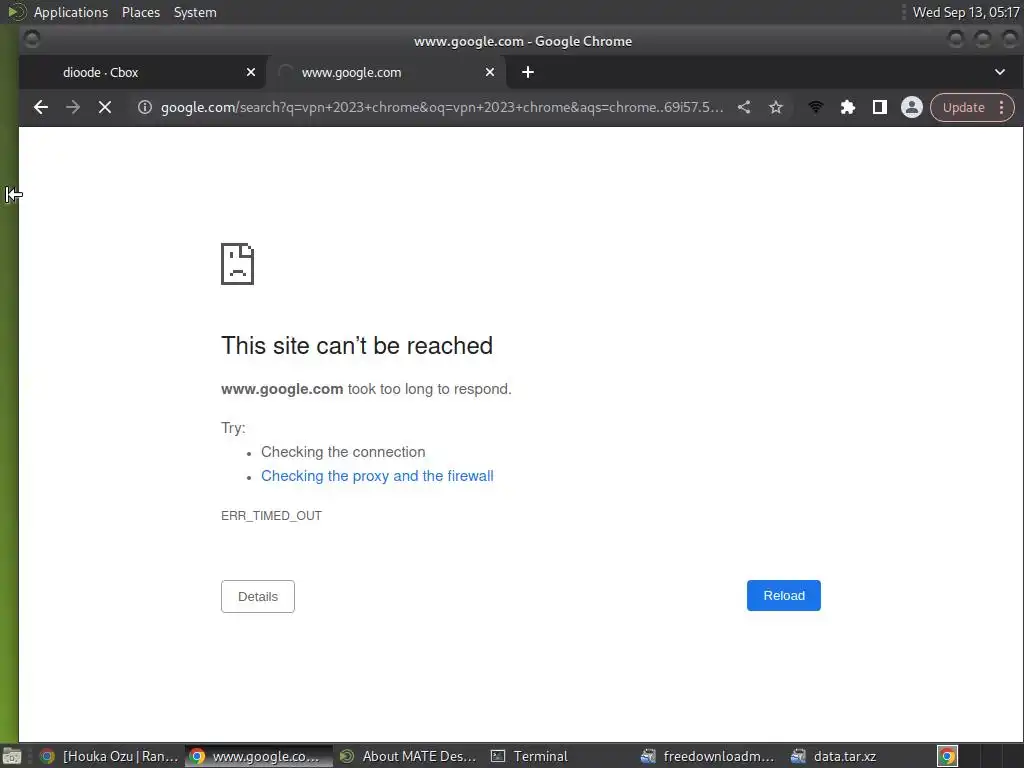Switch to Houka Ozu Chrome taskbar window
This screenshot has height=768, width=1024.
click(108, 756)
